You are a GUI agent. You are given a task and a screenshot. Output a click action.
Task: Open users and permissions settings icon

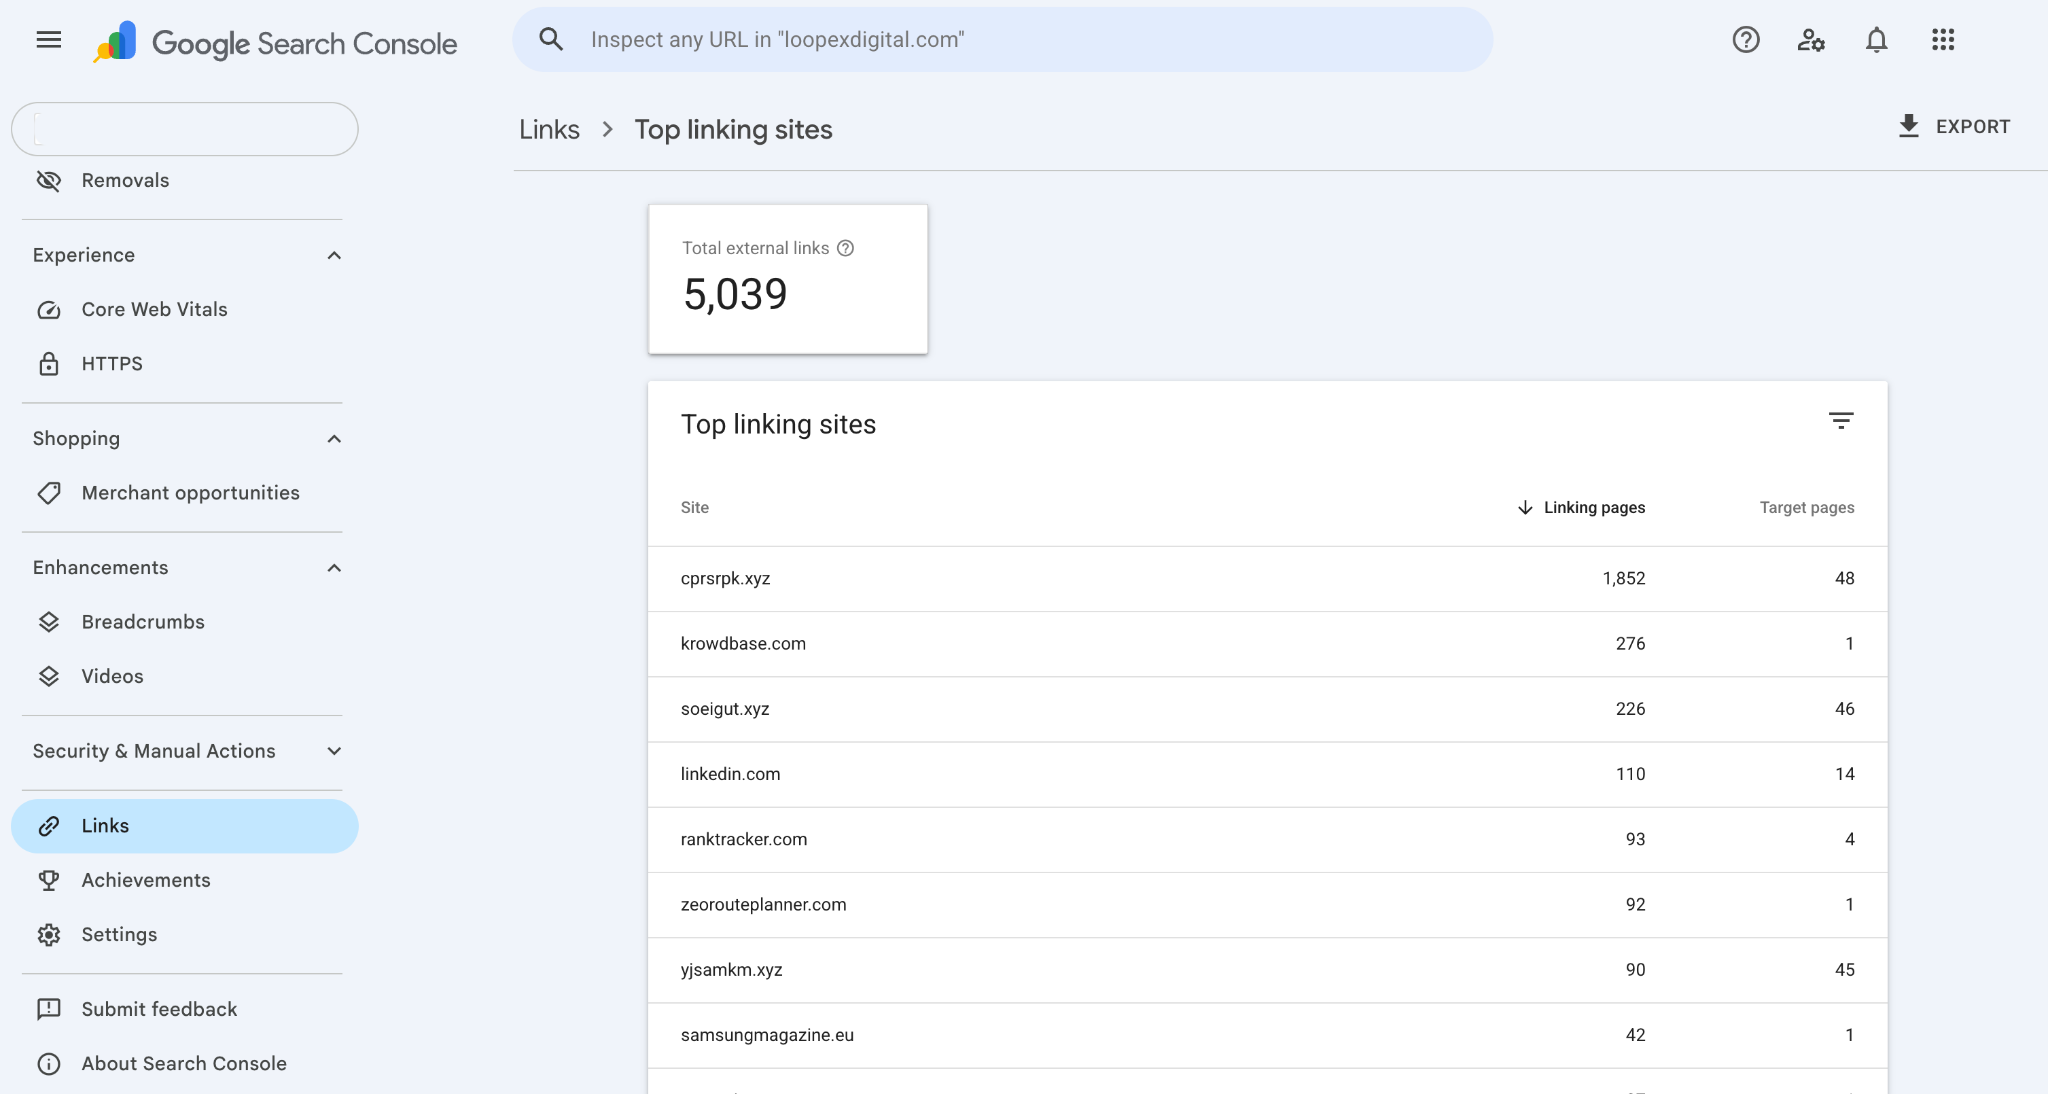(x=1811, y=40)
